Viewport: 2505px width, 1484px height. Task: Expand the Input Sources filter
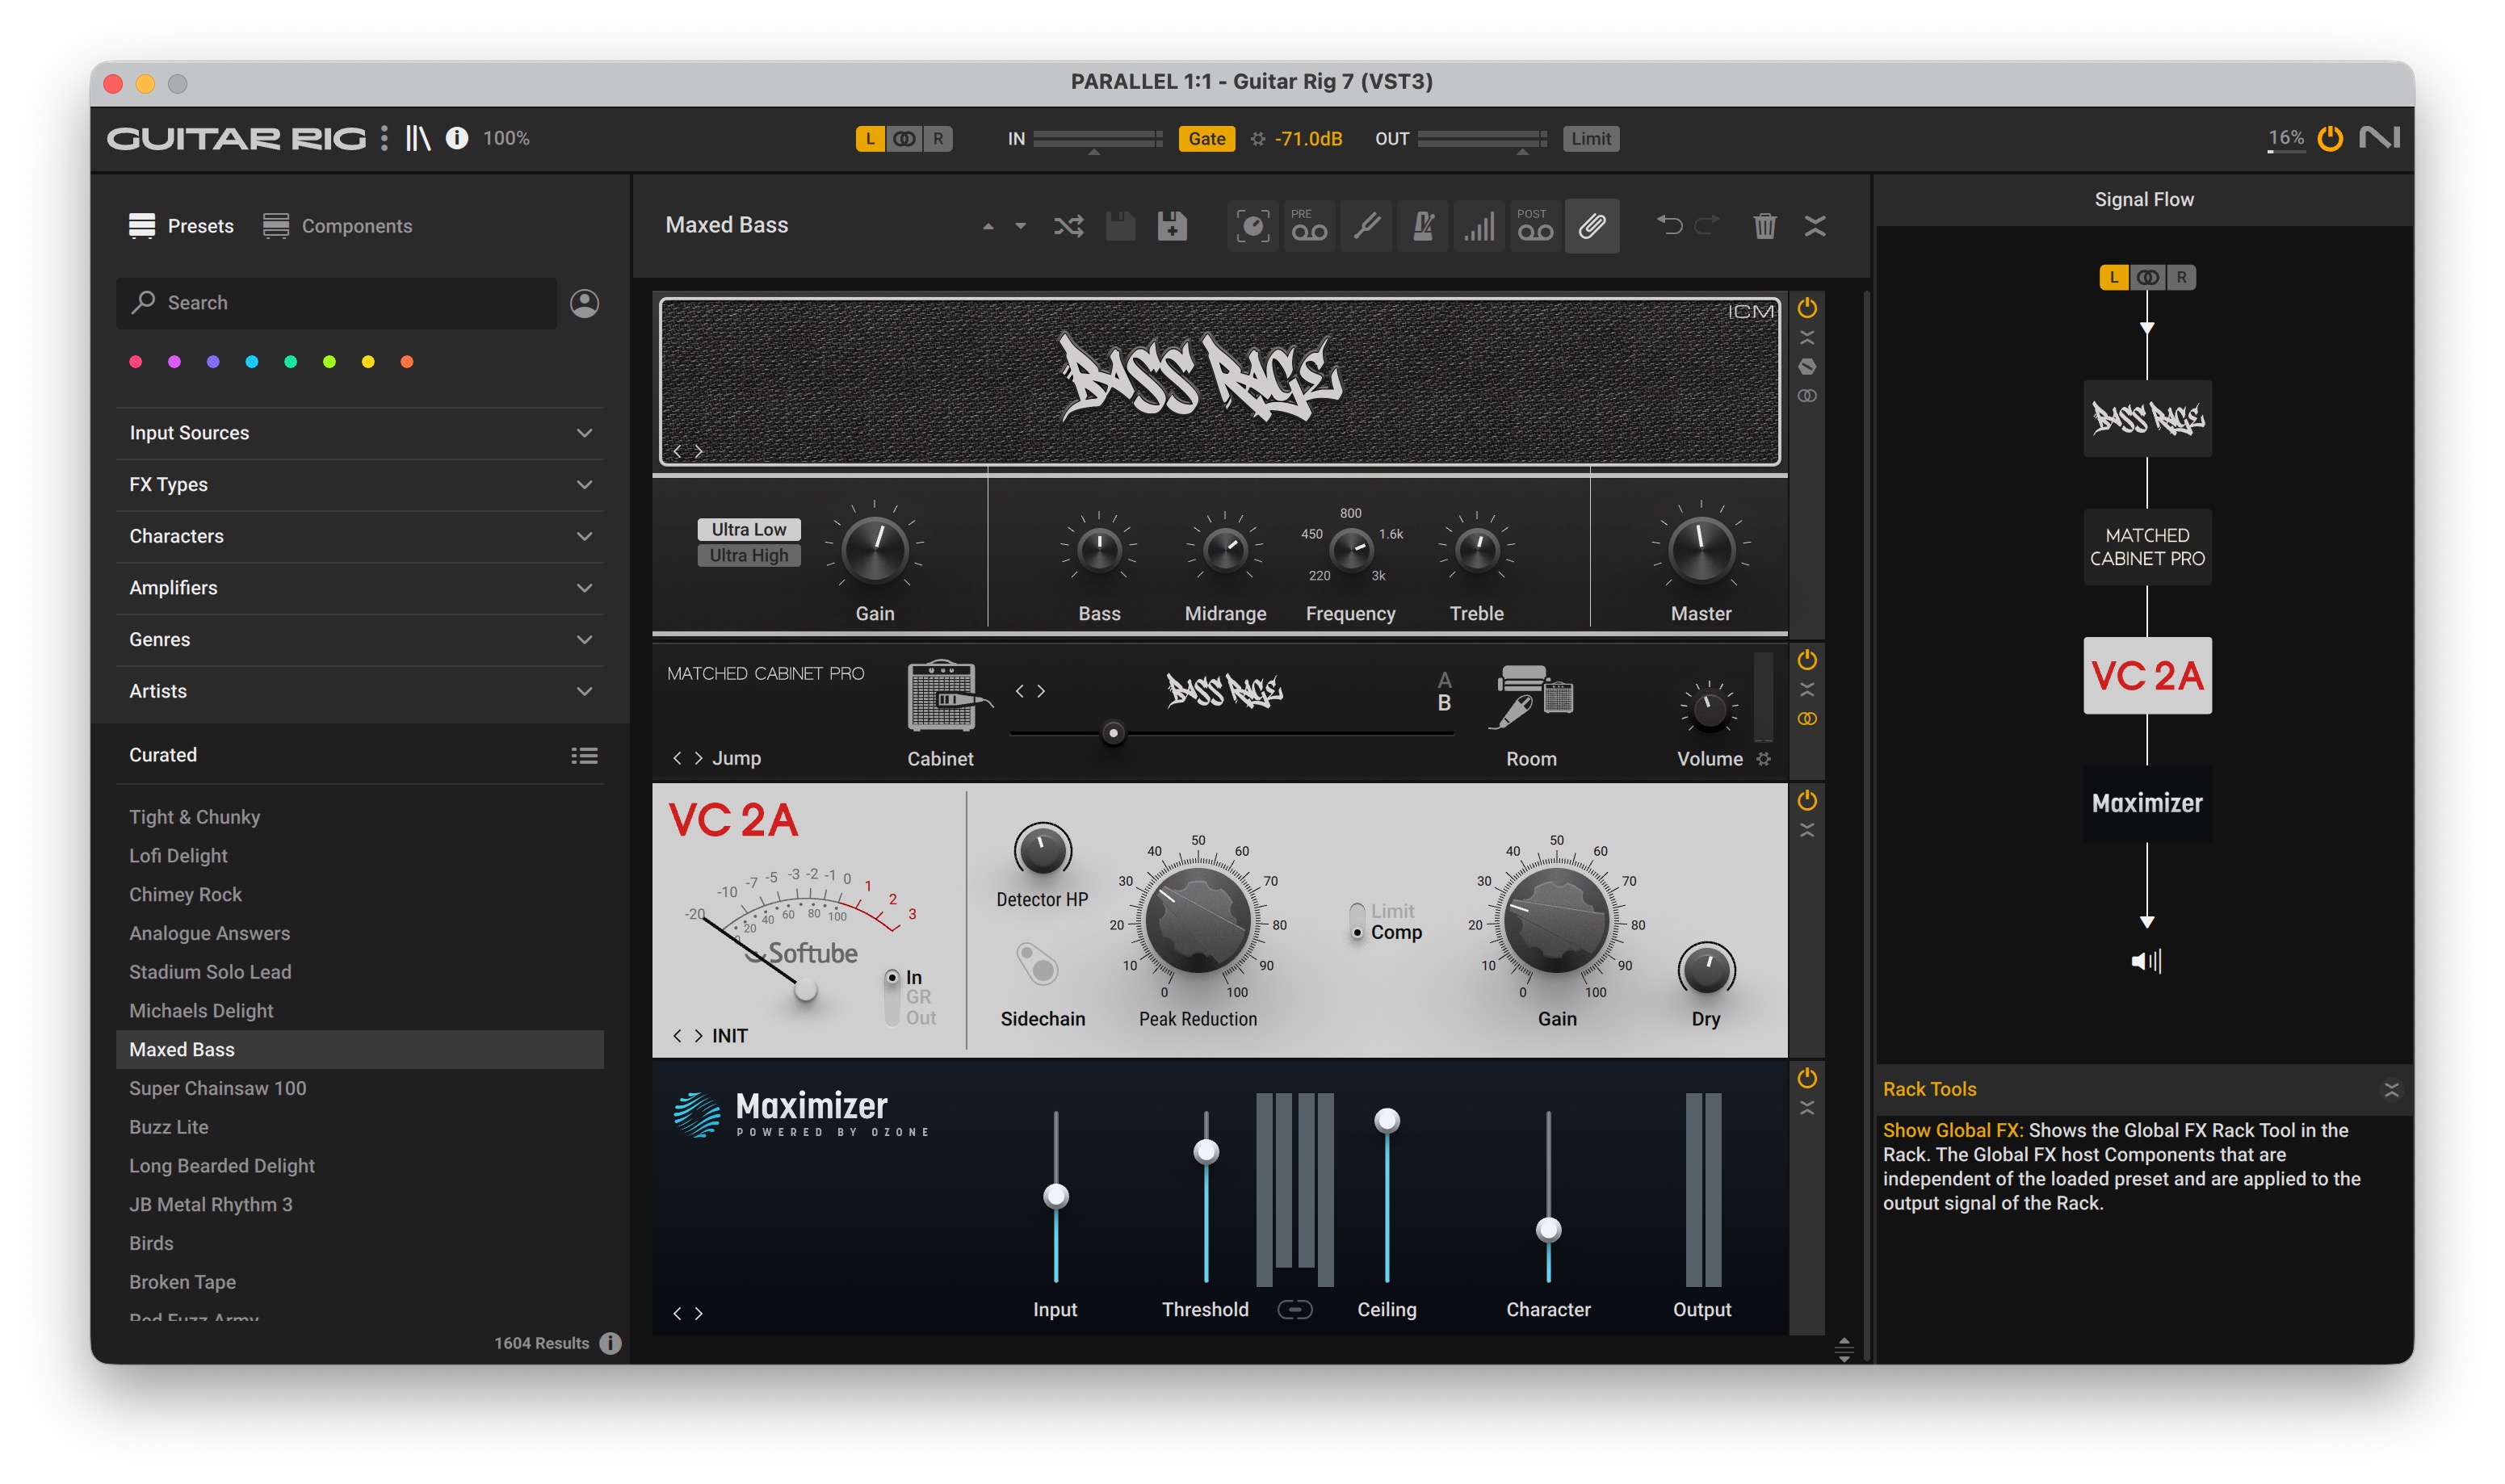360,433
